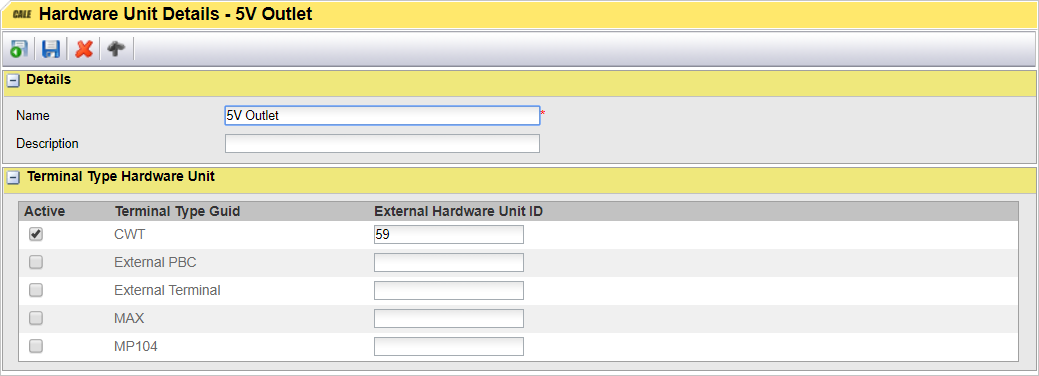
Task: Click the red X delete icon
Action: (83, 49)
